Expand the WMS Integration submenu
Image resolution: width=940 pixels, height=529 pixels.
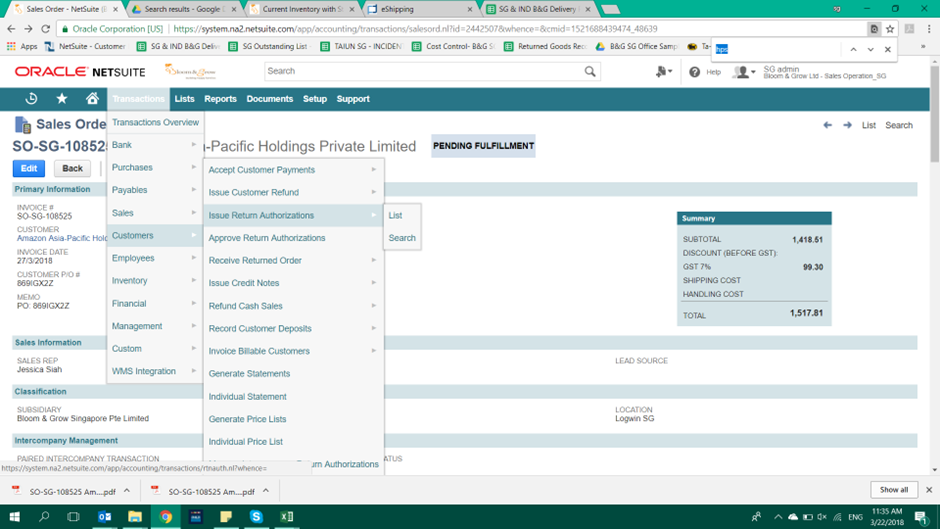click(155, 371)
